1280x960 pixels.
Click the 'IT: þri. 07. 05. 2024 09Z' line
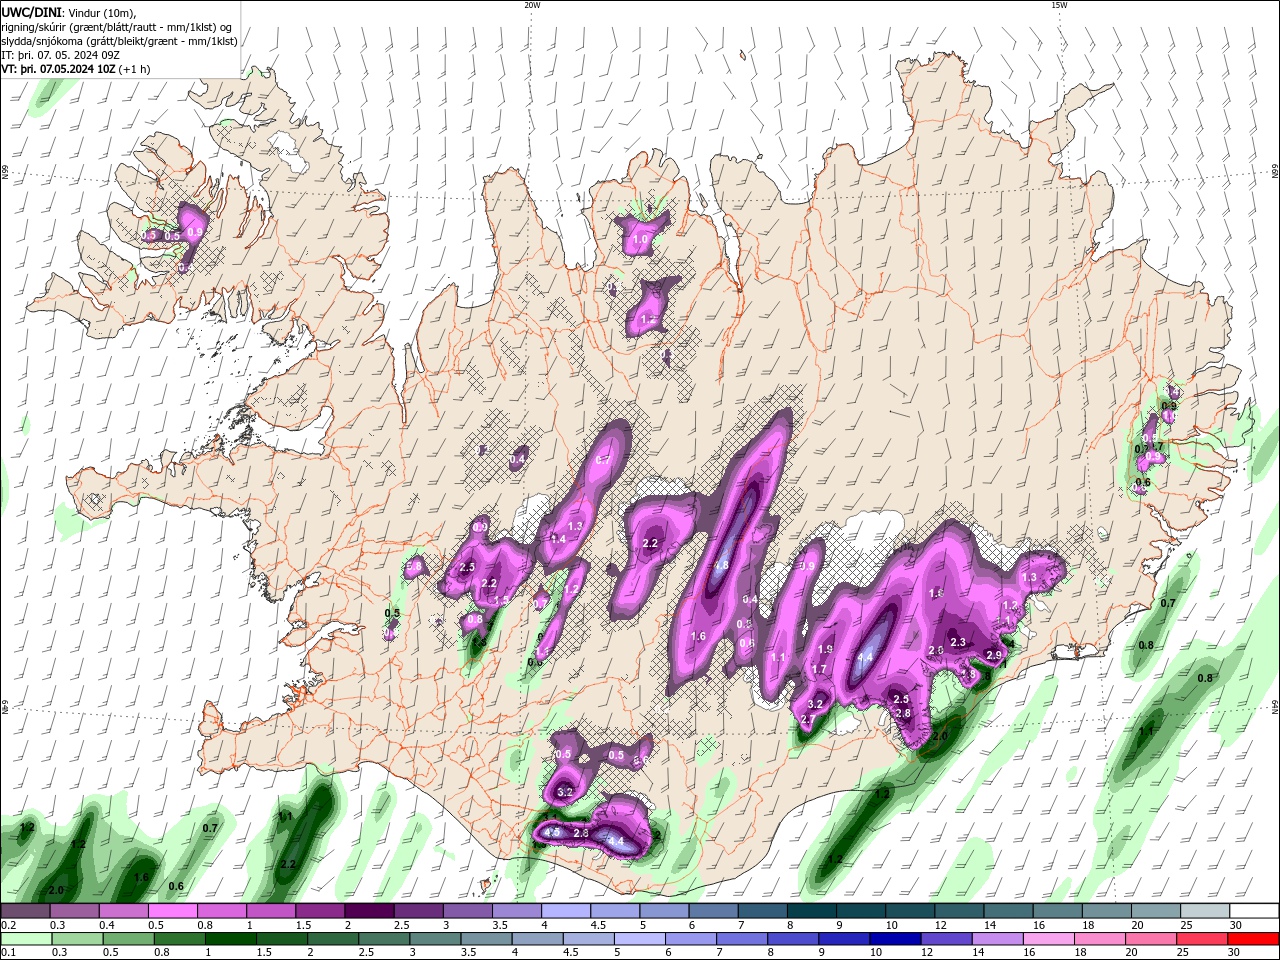point(60,55)
